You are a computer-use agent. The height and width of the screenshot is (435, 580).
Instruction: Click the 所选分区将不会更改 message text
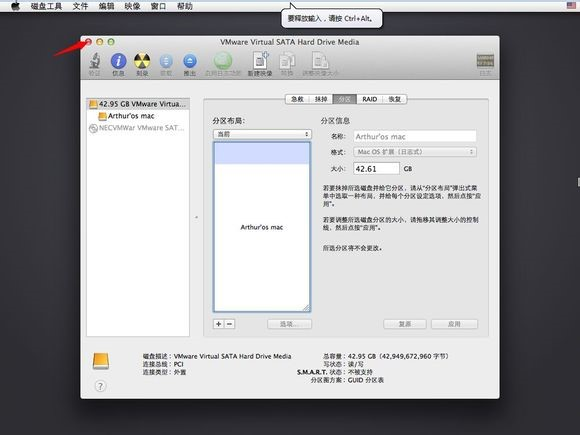pyautogui.click(x=352, y=248)
